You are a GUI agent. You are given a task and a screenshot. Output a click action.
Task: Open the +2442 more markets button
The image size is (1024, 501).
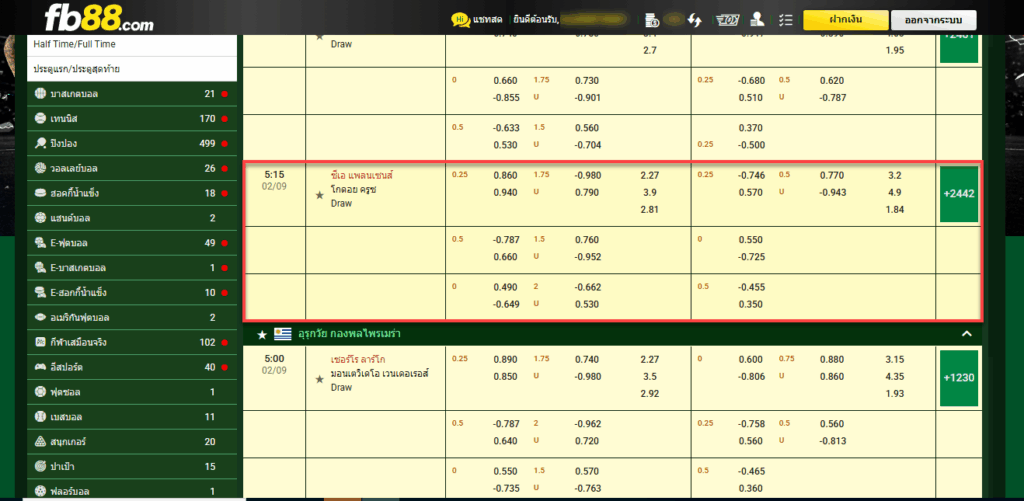(959, 195)
